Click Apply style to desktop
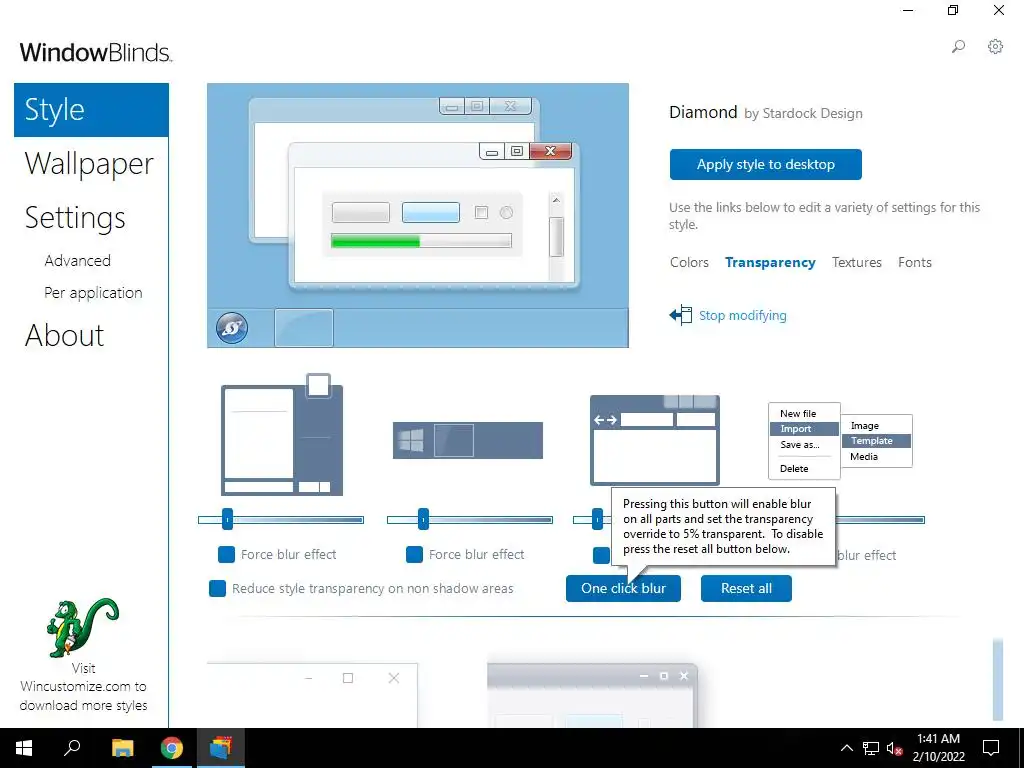Screen dimensions: 1024x768 pyautogui.click(x=765, y=165)
